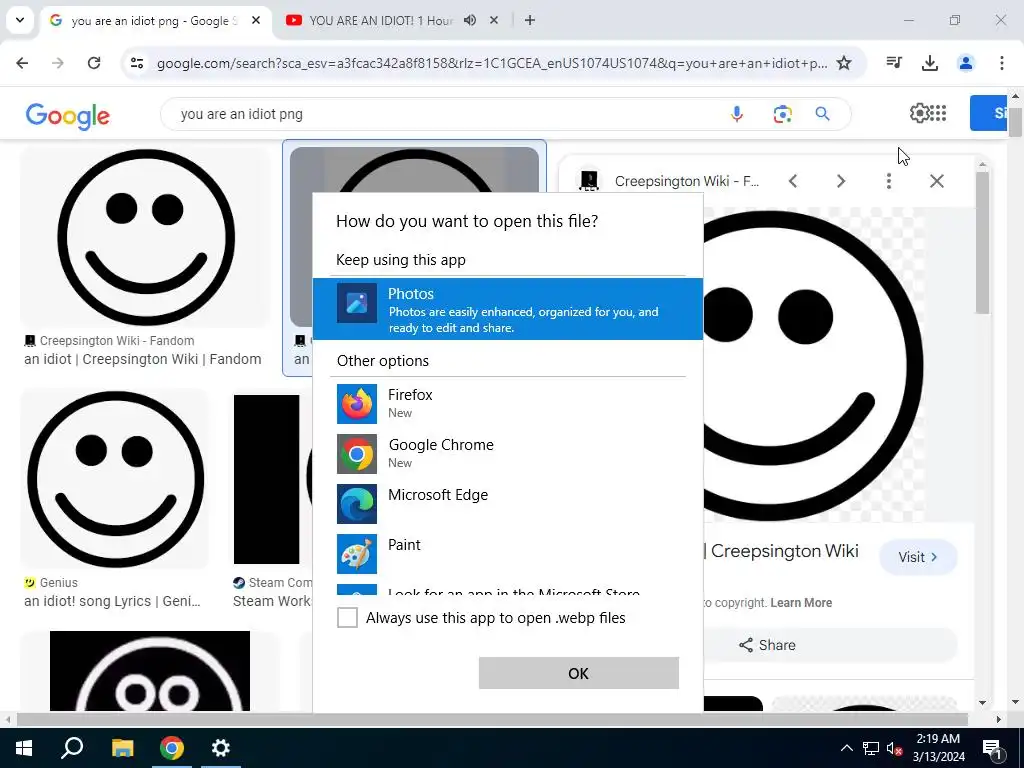Click the Google logo
This screenshot has width=1024, height=768.
click(x=68, y=116)
